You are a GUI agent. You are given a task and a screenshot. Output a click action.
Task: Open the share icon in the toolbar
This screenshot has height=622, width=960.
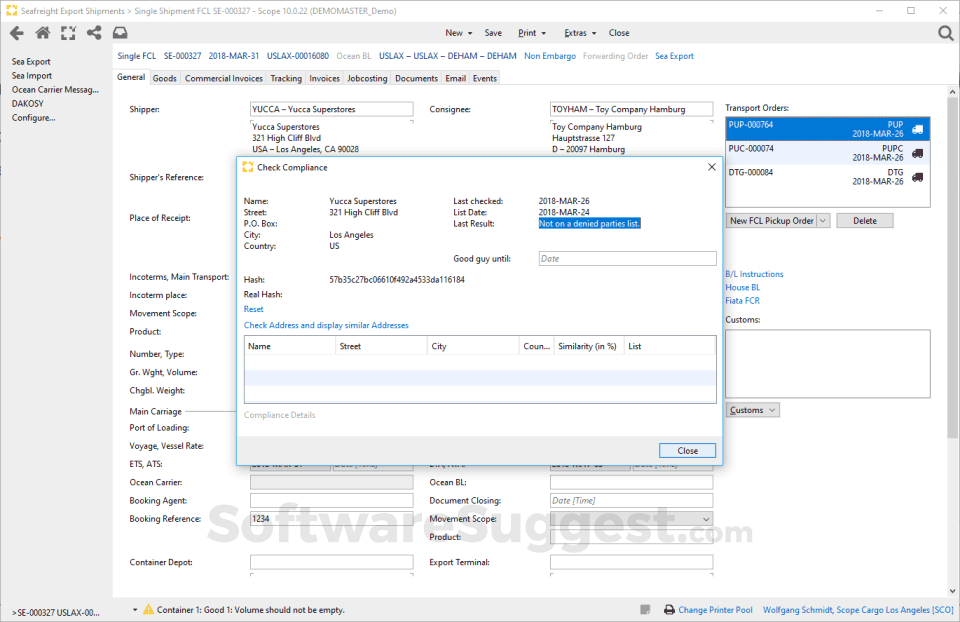tap(94, 32)
